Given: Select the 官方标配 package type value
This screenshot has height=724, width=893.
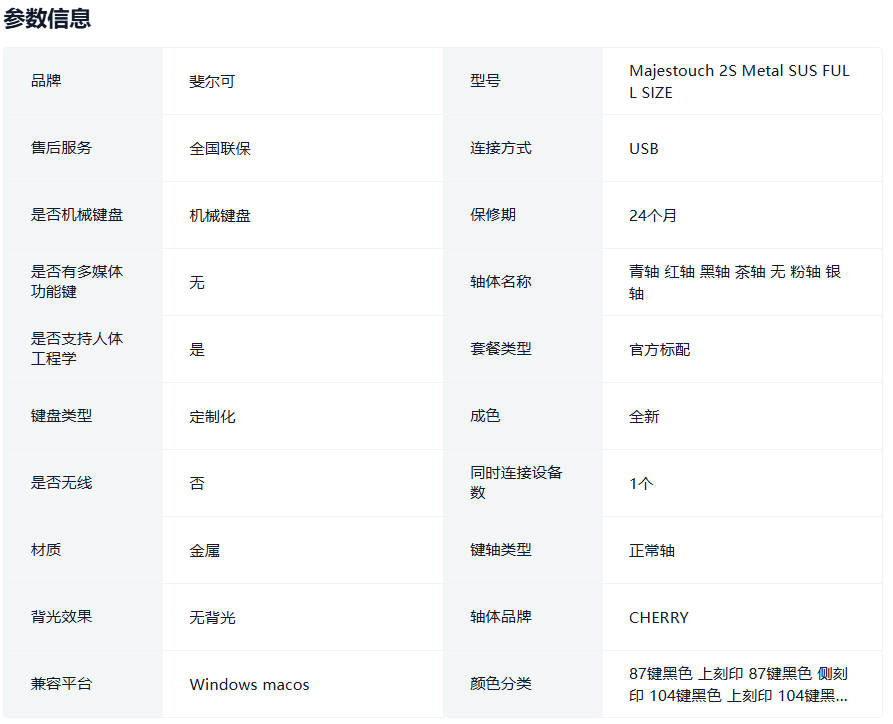Looking at the screenshot, I should point(659,349).
